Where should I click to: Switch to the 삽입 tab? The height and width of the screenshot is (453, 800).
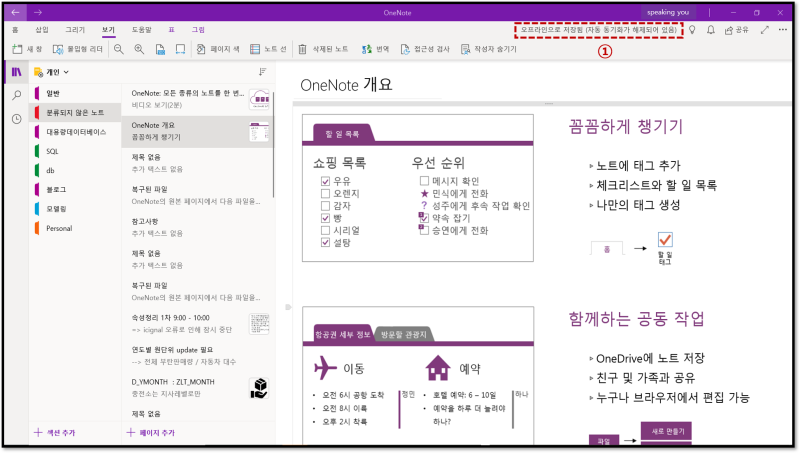(x=42, y=30)
